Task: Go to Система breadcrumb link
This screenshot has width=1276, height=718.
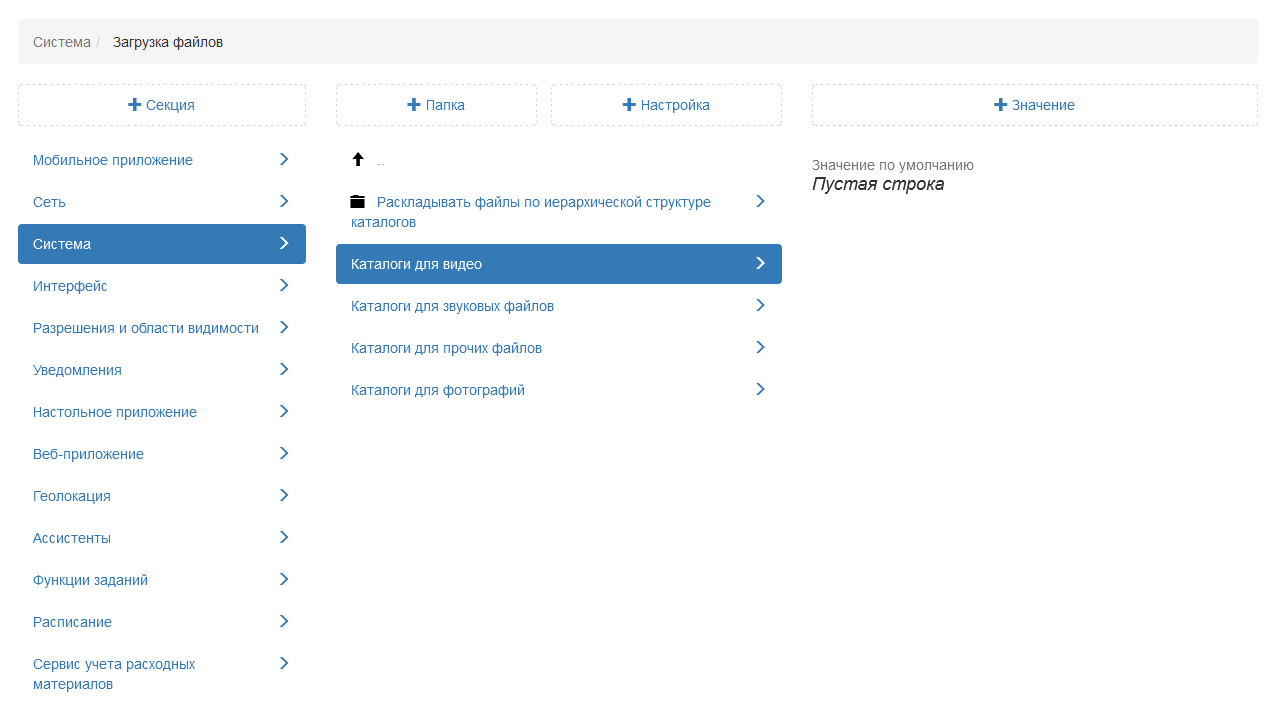Action: tap(61, 42)
